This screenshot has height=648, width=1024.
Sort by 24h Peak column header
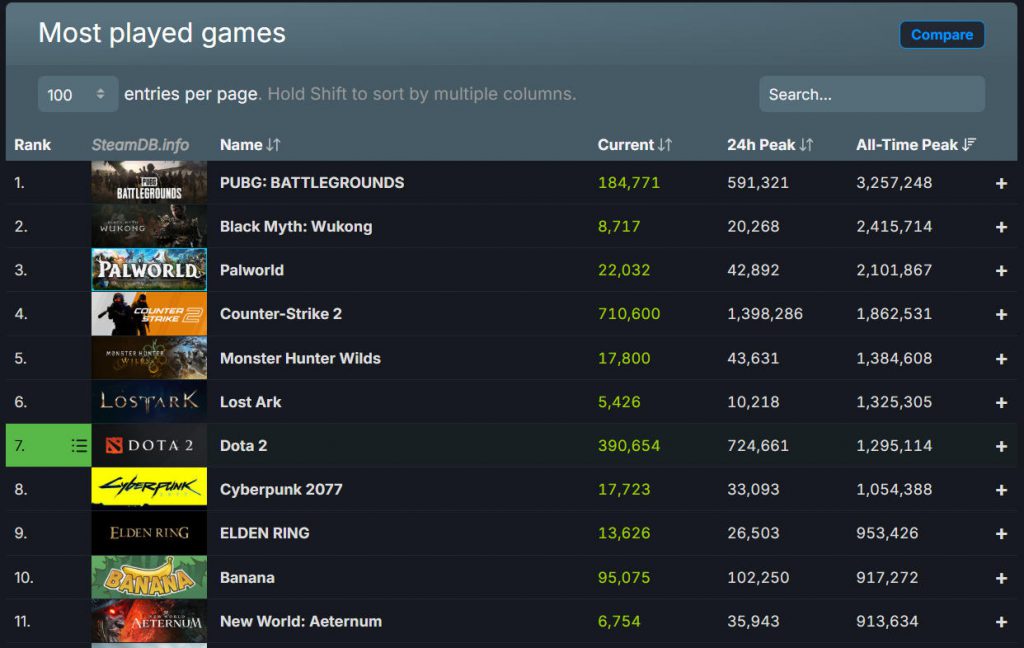point(769,145)
